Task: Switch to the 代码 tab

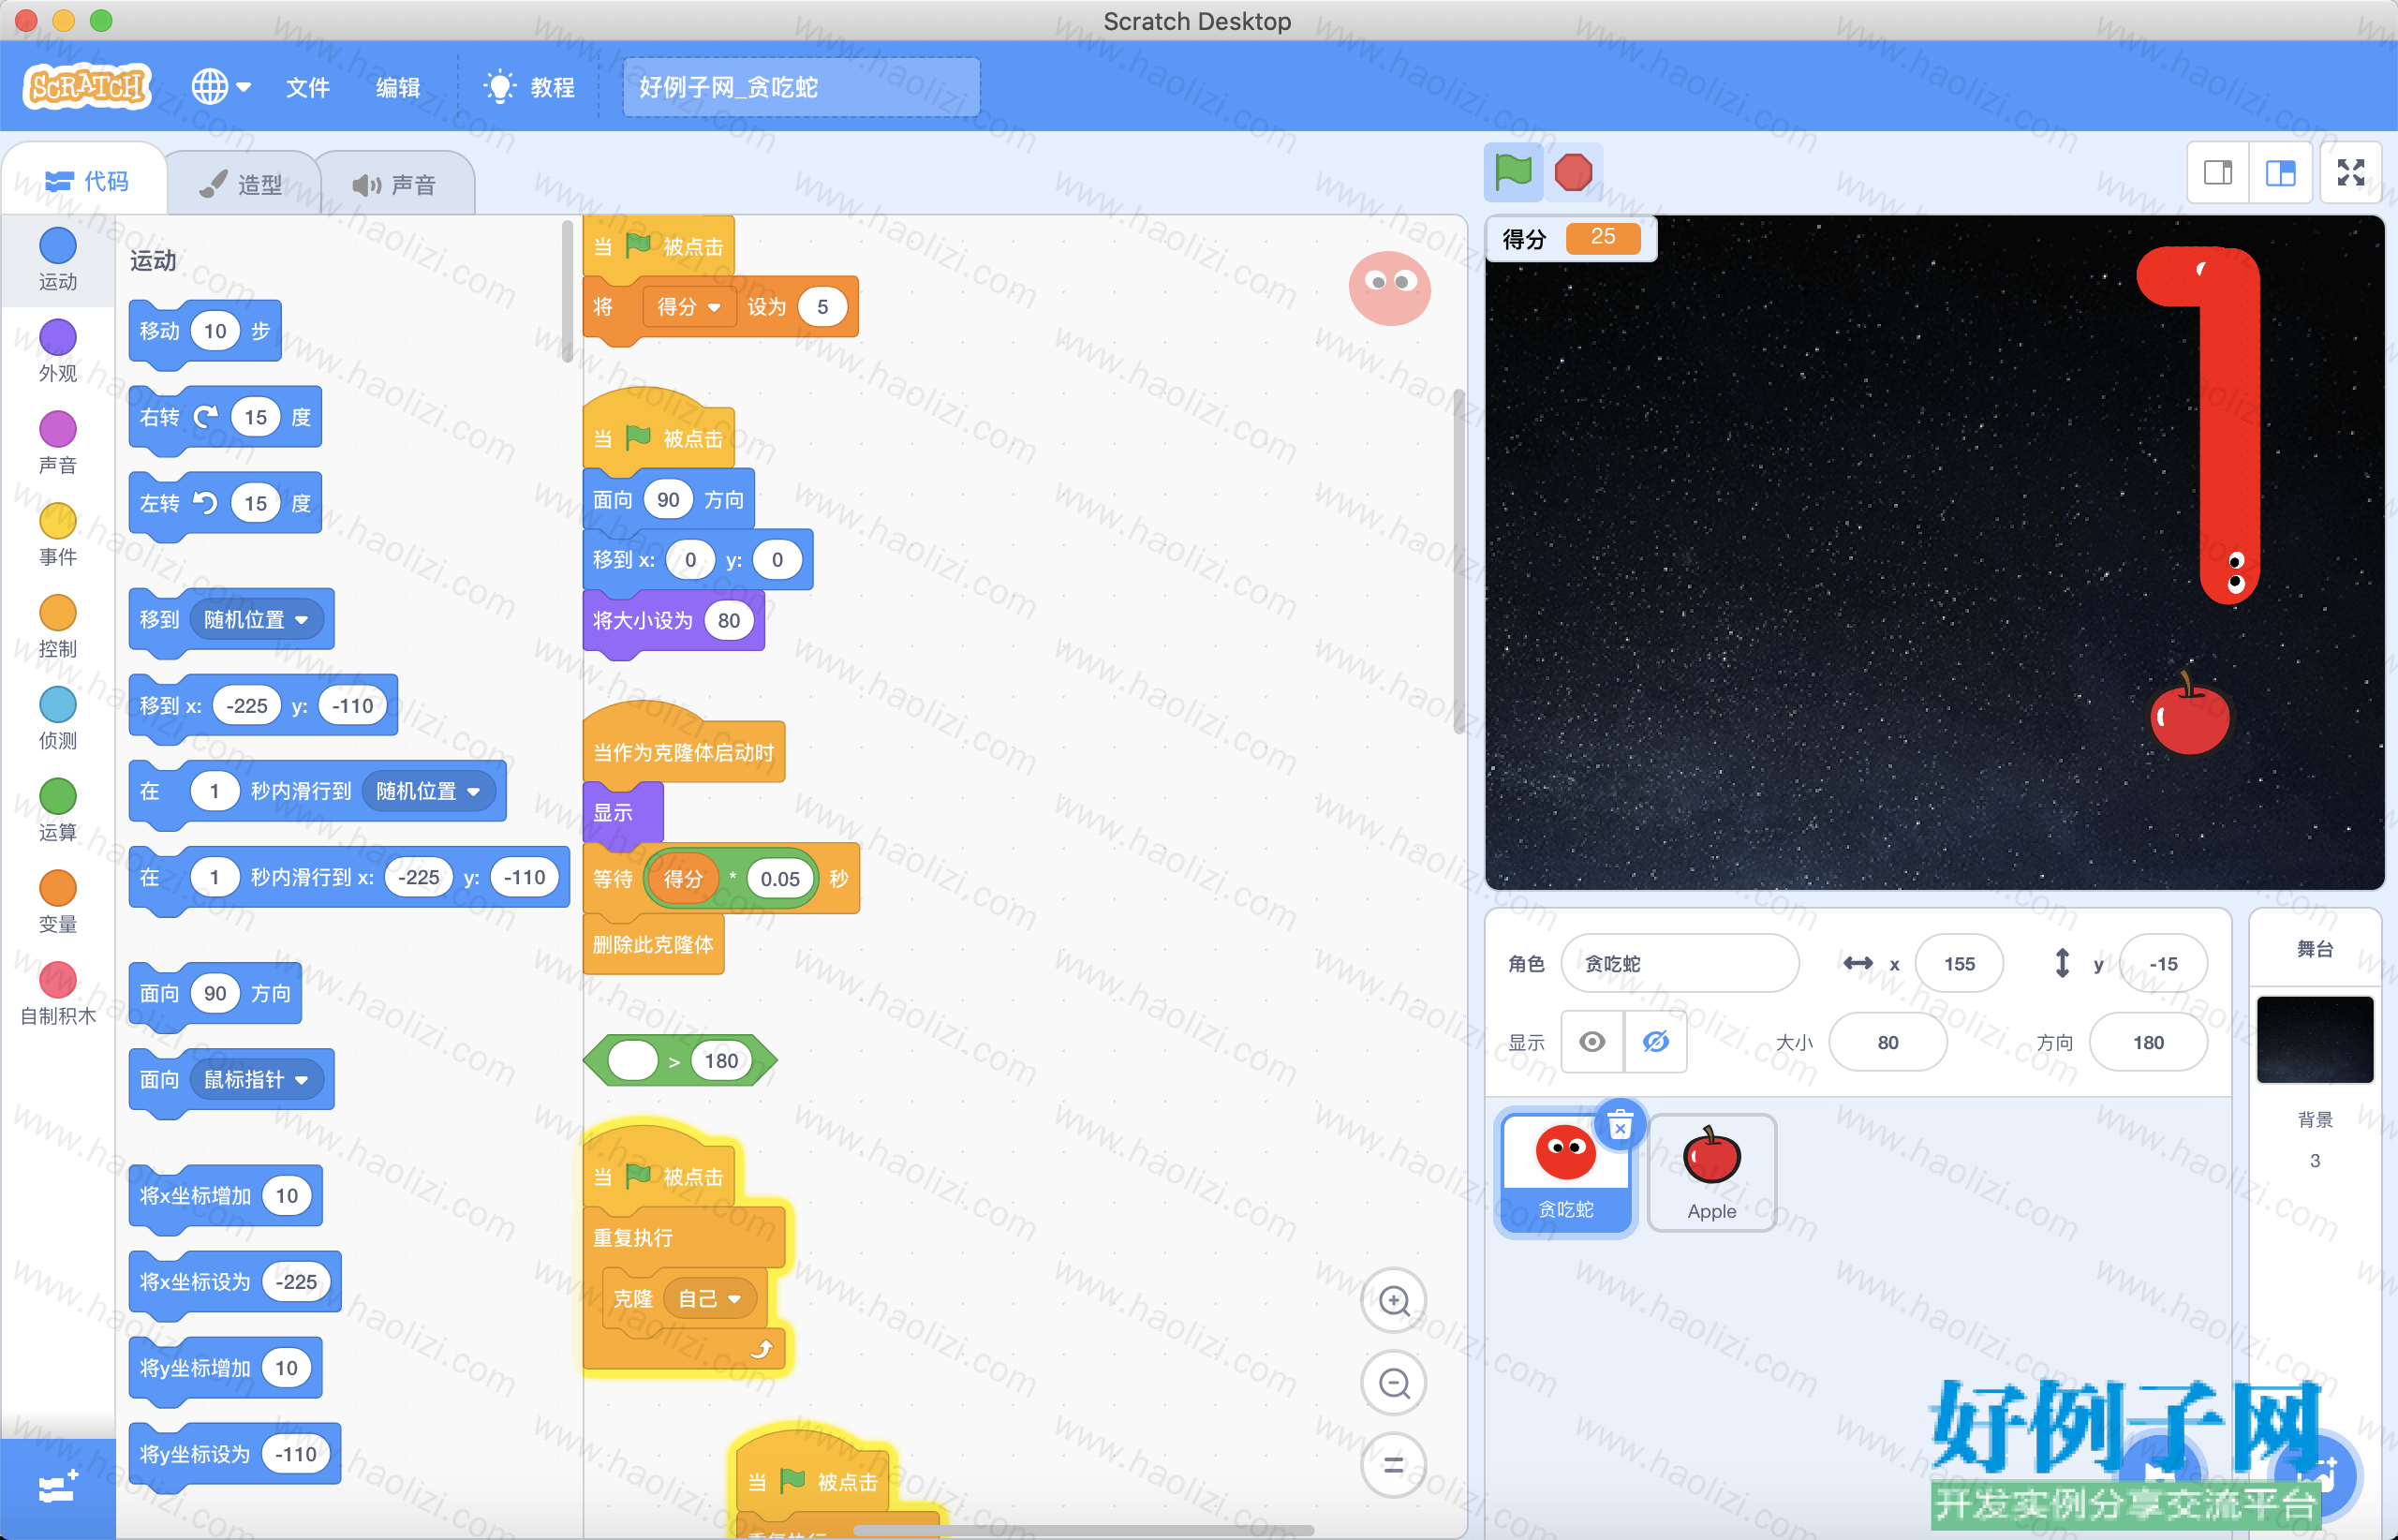Action: point(86,181)
